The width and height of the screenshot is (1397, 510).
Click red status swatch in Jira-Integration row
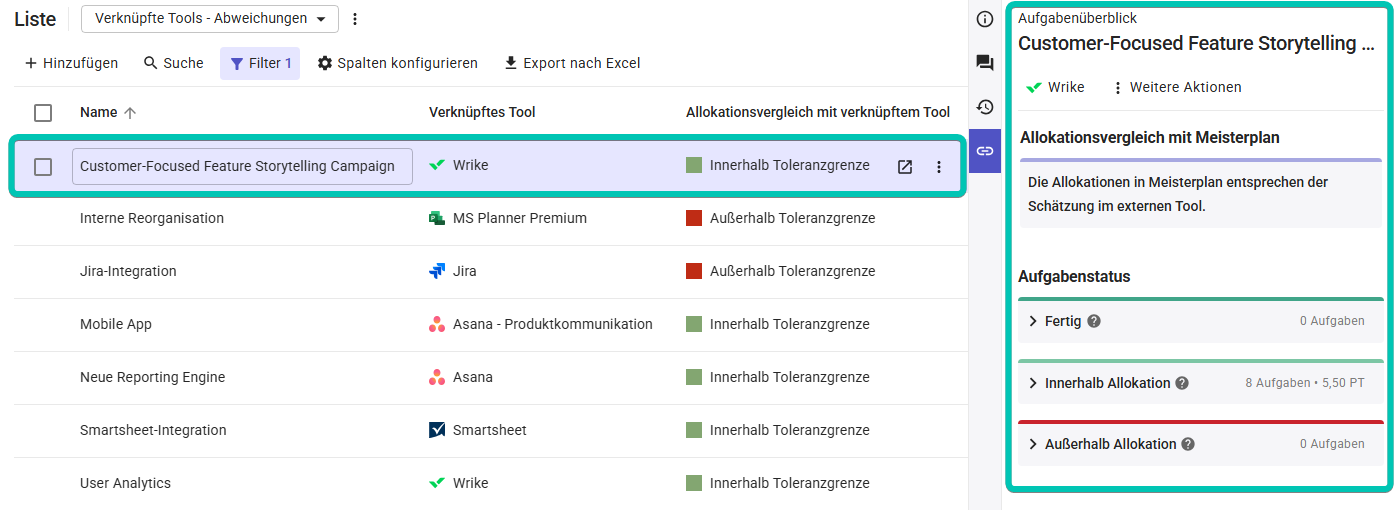(x=694, y=271)
